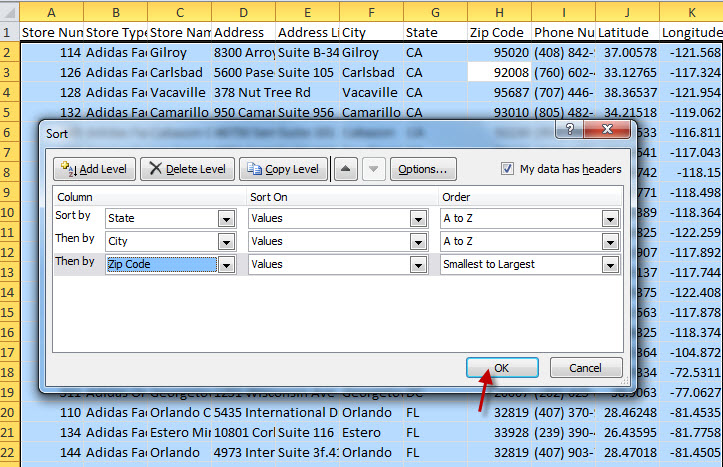Move sort level up with arrow
Screen dimensions: 723x467
345,169
